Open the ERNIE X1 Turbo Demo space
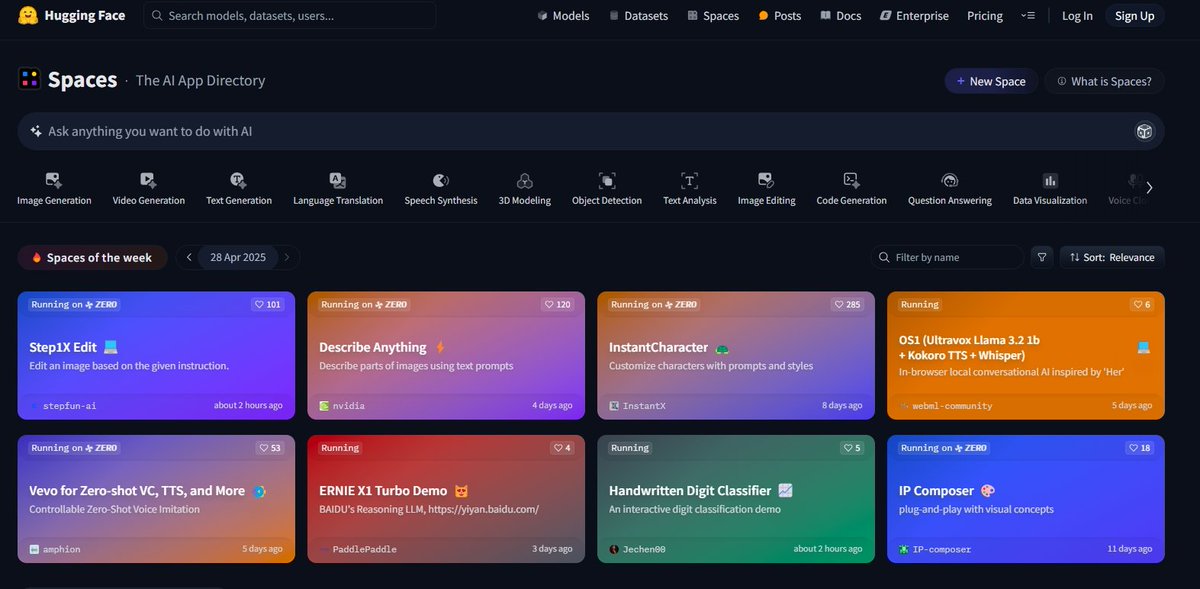 tap(446, 499)
